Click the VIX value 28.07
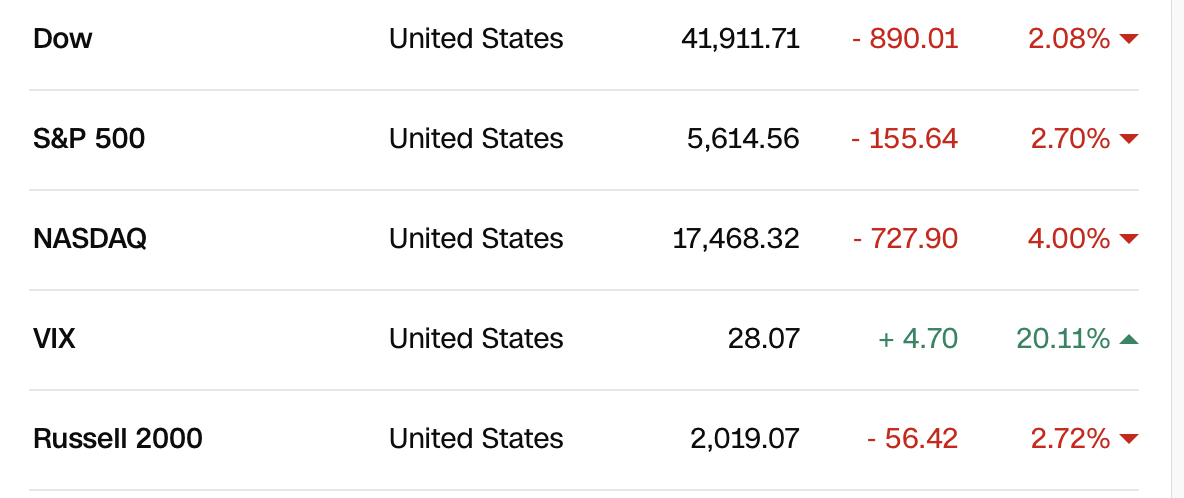The image size is (1184, 498). pos(764,339)
